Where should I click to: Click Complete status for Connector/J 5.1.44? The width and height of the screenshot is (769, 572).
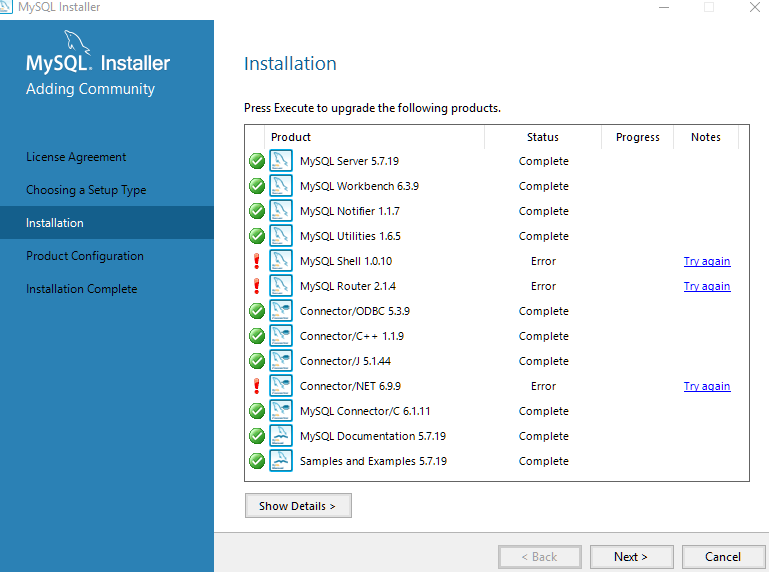[x=543, y=361]
